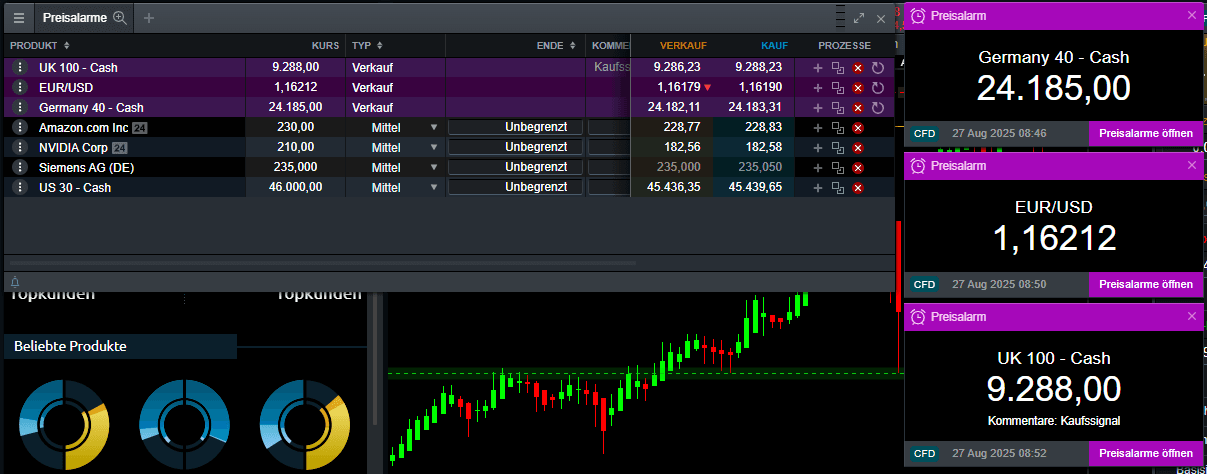The height and width of the screenshot is (474, 1207).
Task: Open Typ dropdown for US 30 - Cash
Action: pyautogui.click(x=433, y=187)
